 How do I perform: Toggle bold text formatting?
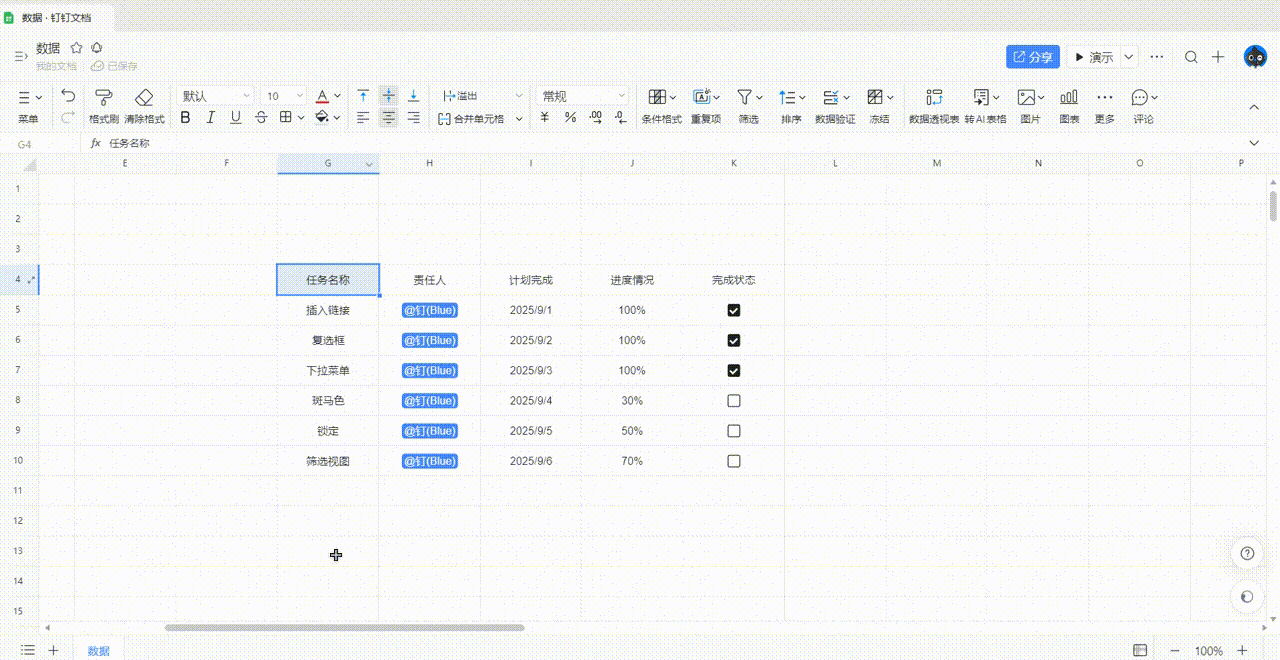[185, 118]
